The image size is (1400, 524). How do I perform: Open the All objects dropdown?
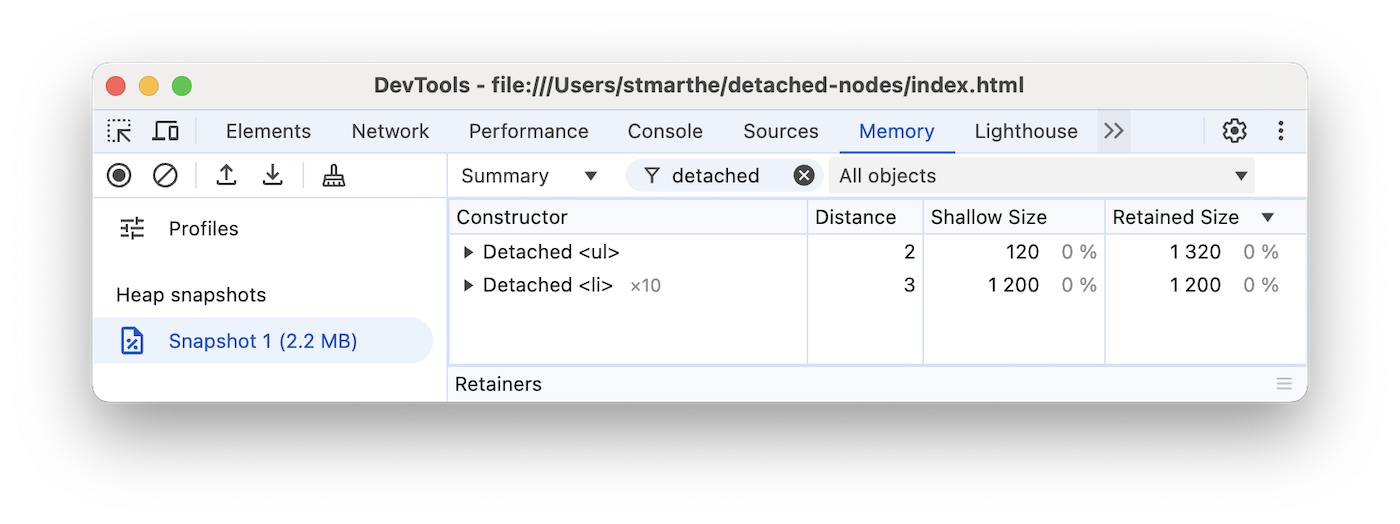[1042, 176]
